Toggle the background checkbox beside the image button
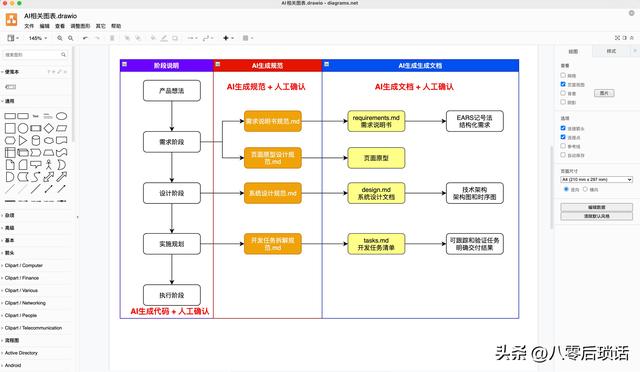This screenshot has height=372, width=640. (563, 93)
